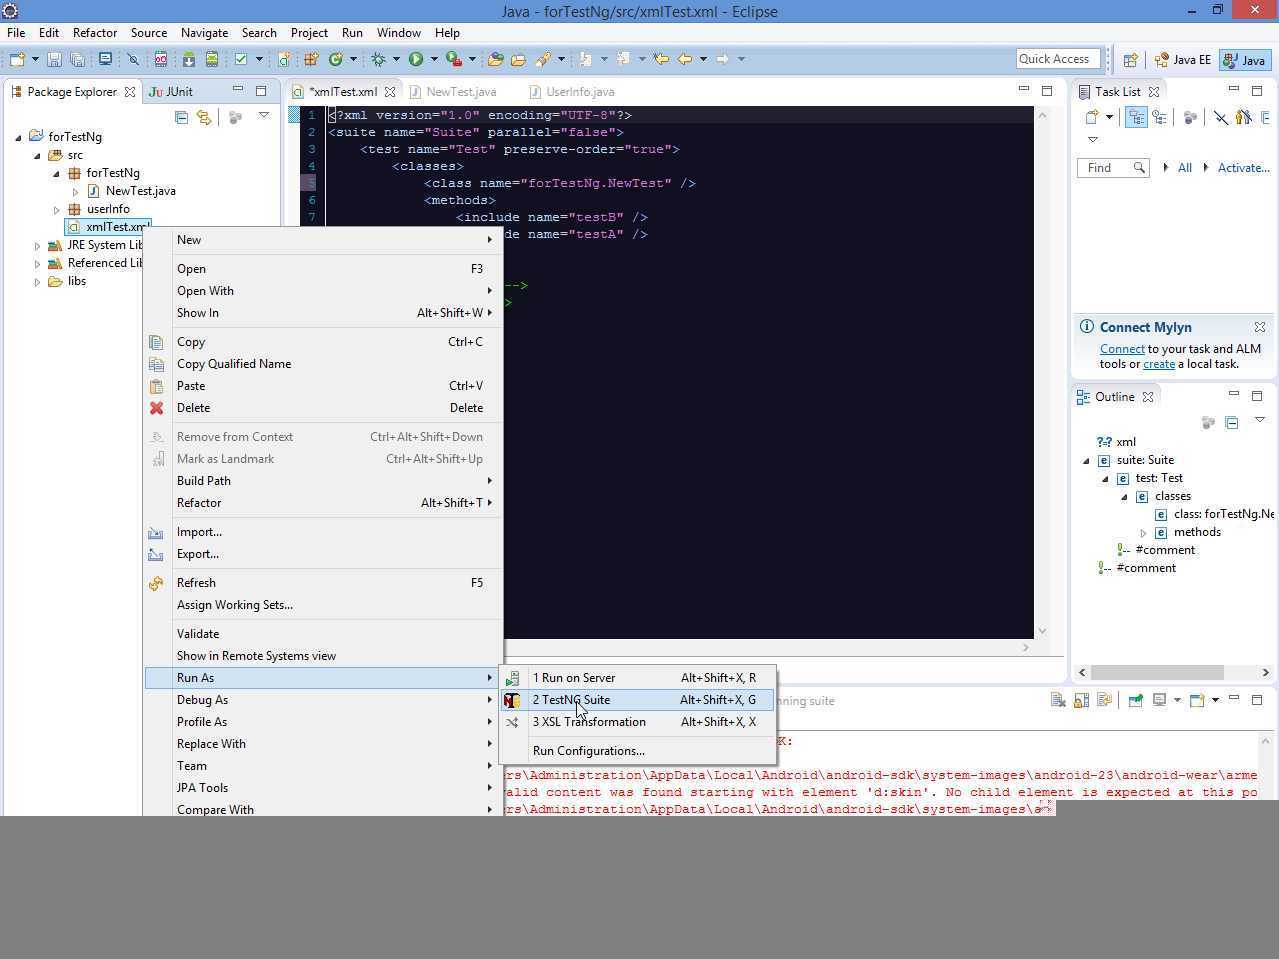Click the Clear Console icon
This screenshot has width=1279, height=959.
(1058, 700)
